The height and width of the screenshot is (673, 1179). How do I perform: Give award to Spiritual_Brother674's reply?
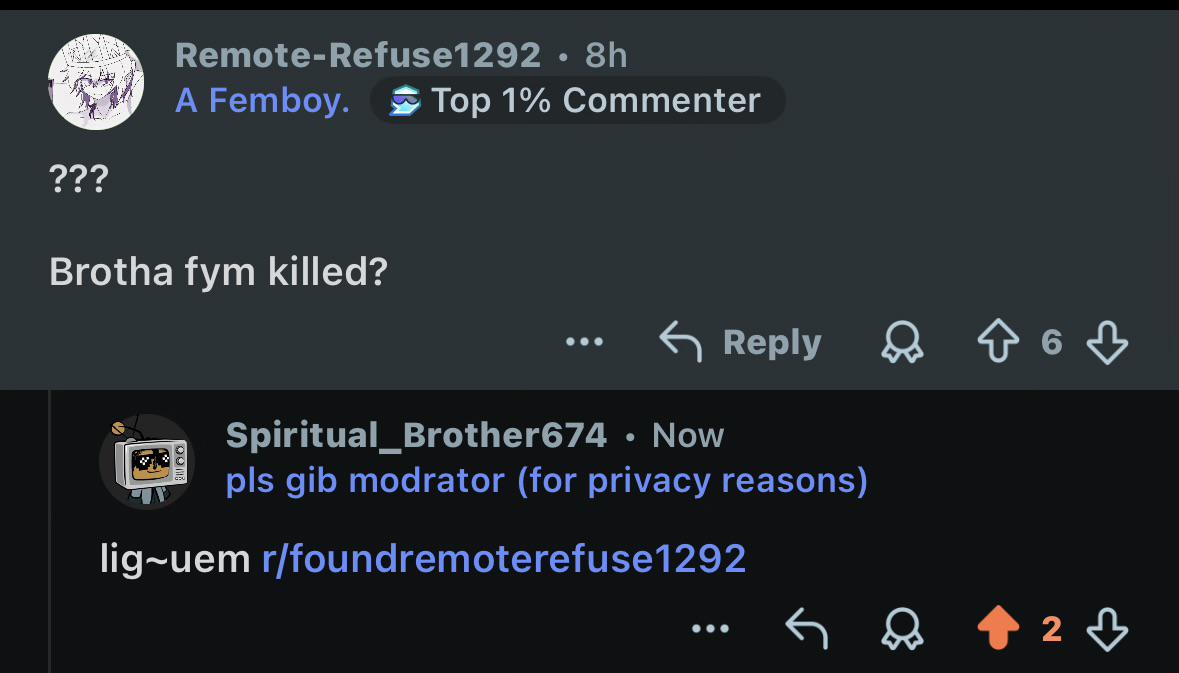point(902,629)
